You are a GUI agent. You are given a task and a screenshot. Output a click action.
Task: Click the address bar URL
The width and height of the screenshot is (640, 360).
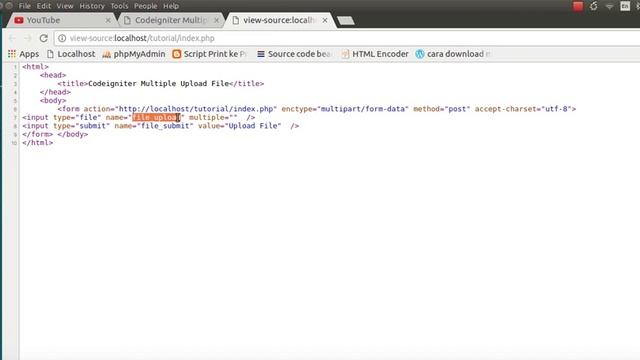coord(142,38)
